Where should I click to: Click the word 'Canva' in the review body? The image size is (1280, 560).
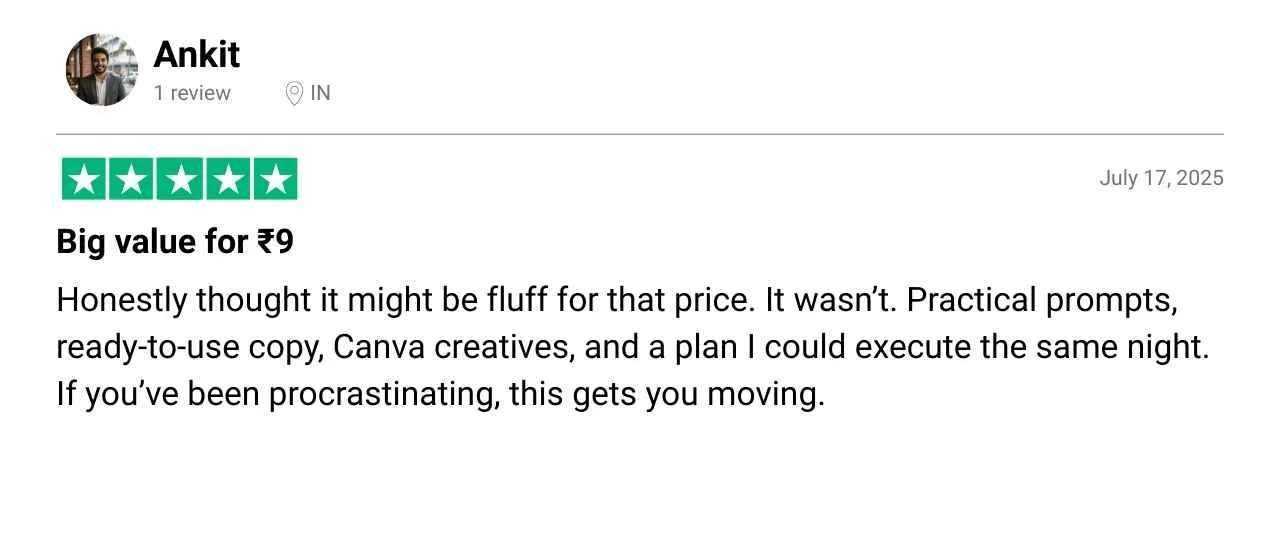tap(369, 347)
